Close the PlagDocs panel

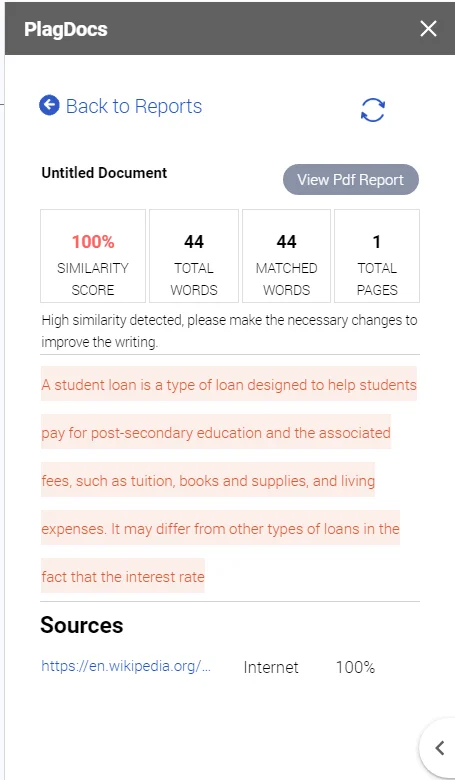428,29
